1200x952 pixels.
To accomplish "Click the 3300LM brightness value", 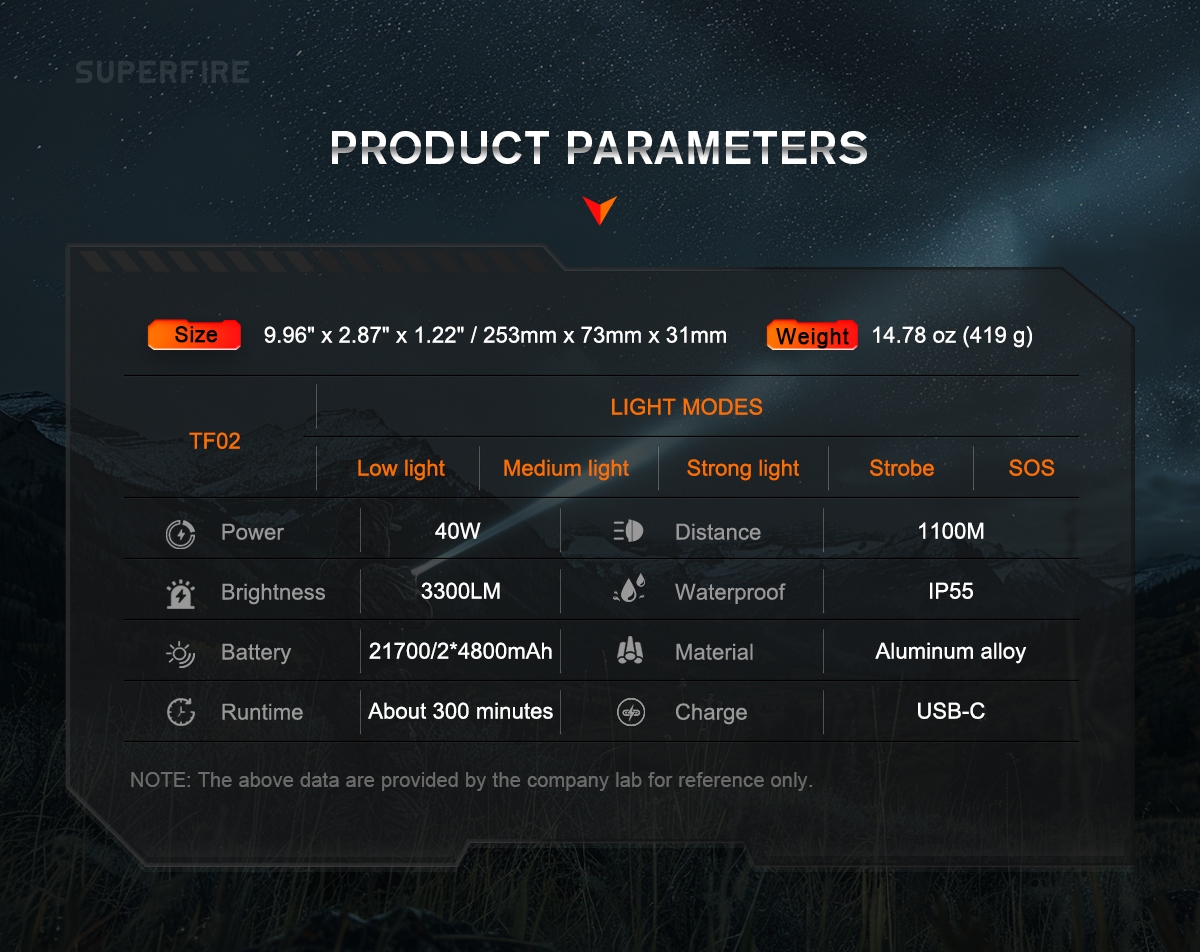I will coord(460,592).
